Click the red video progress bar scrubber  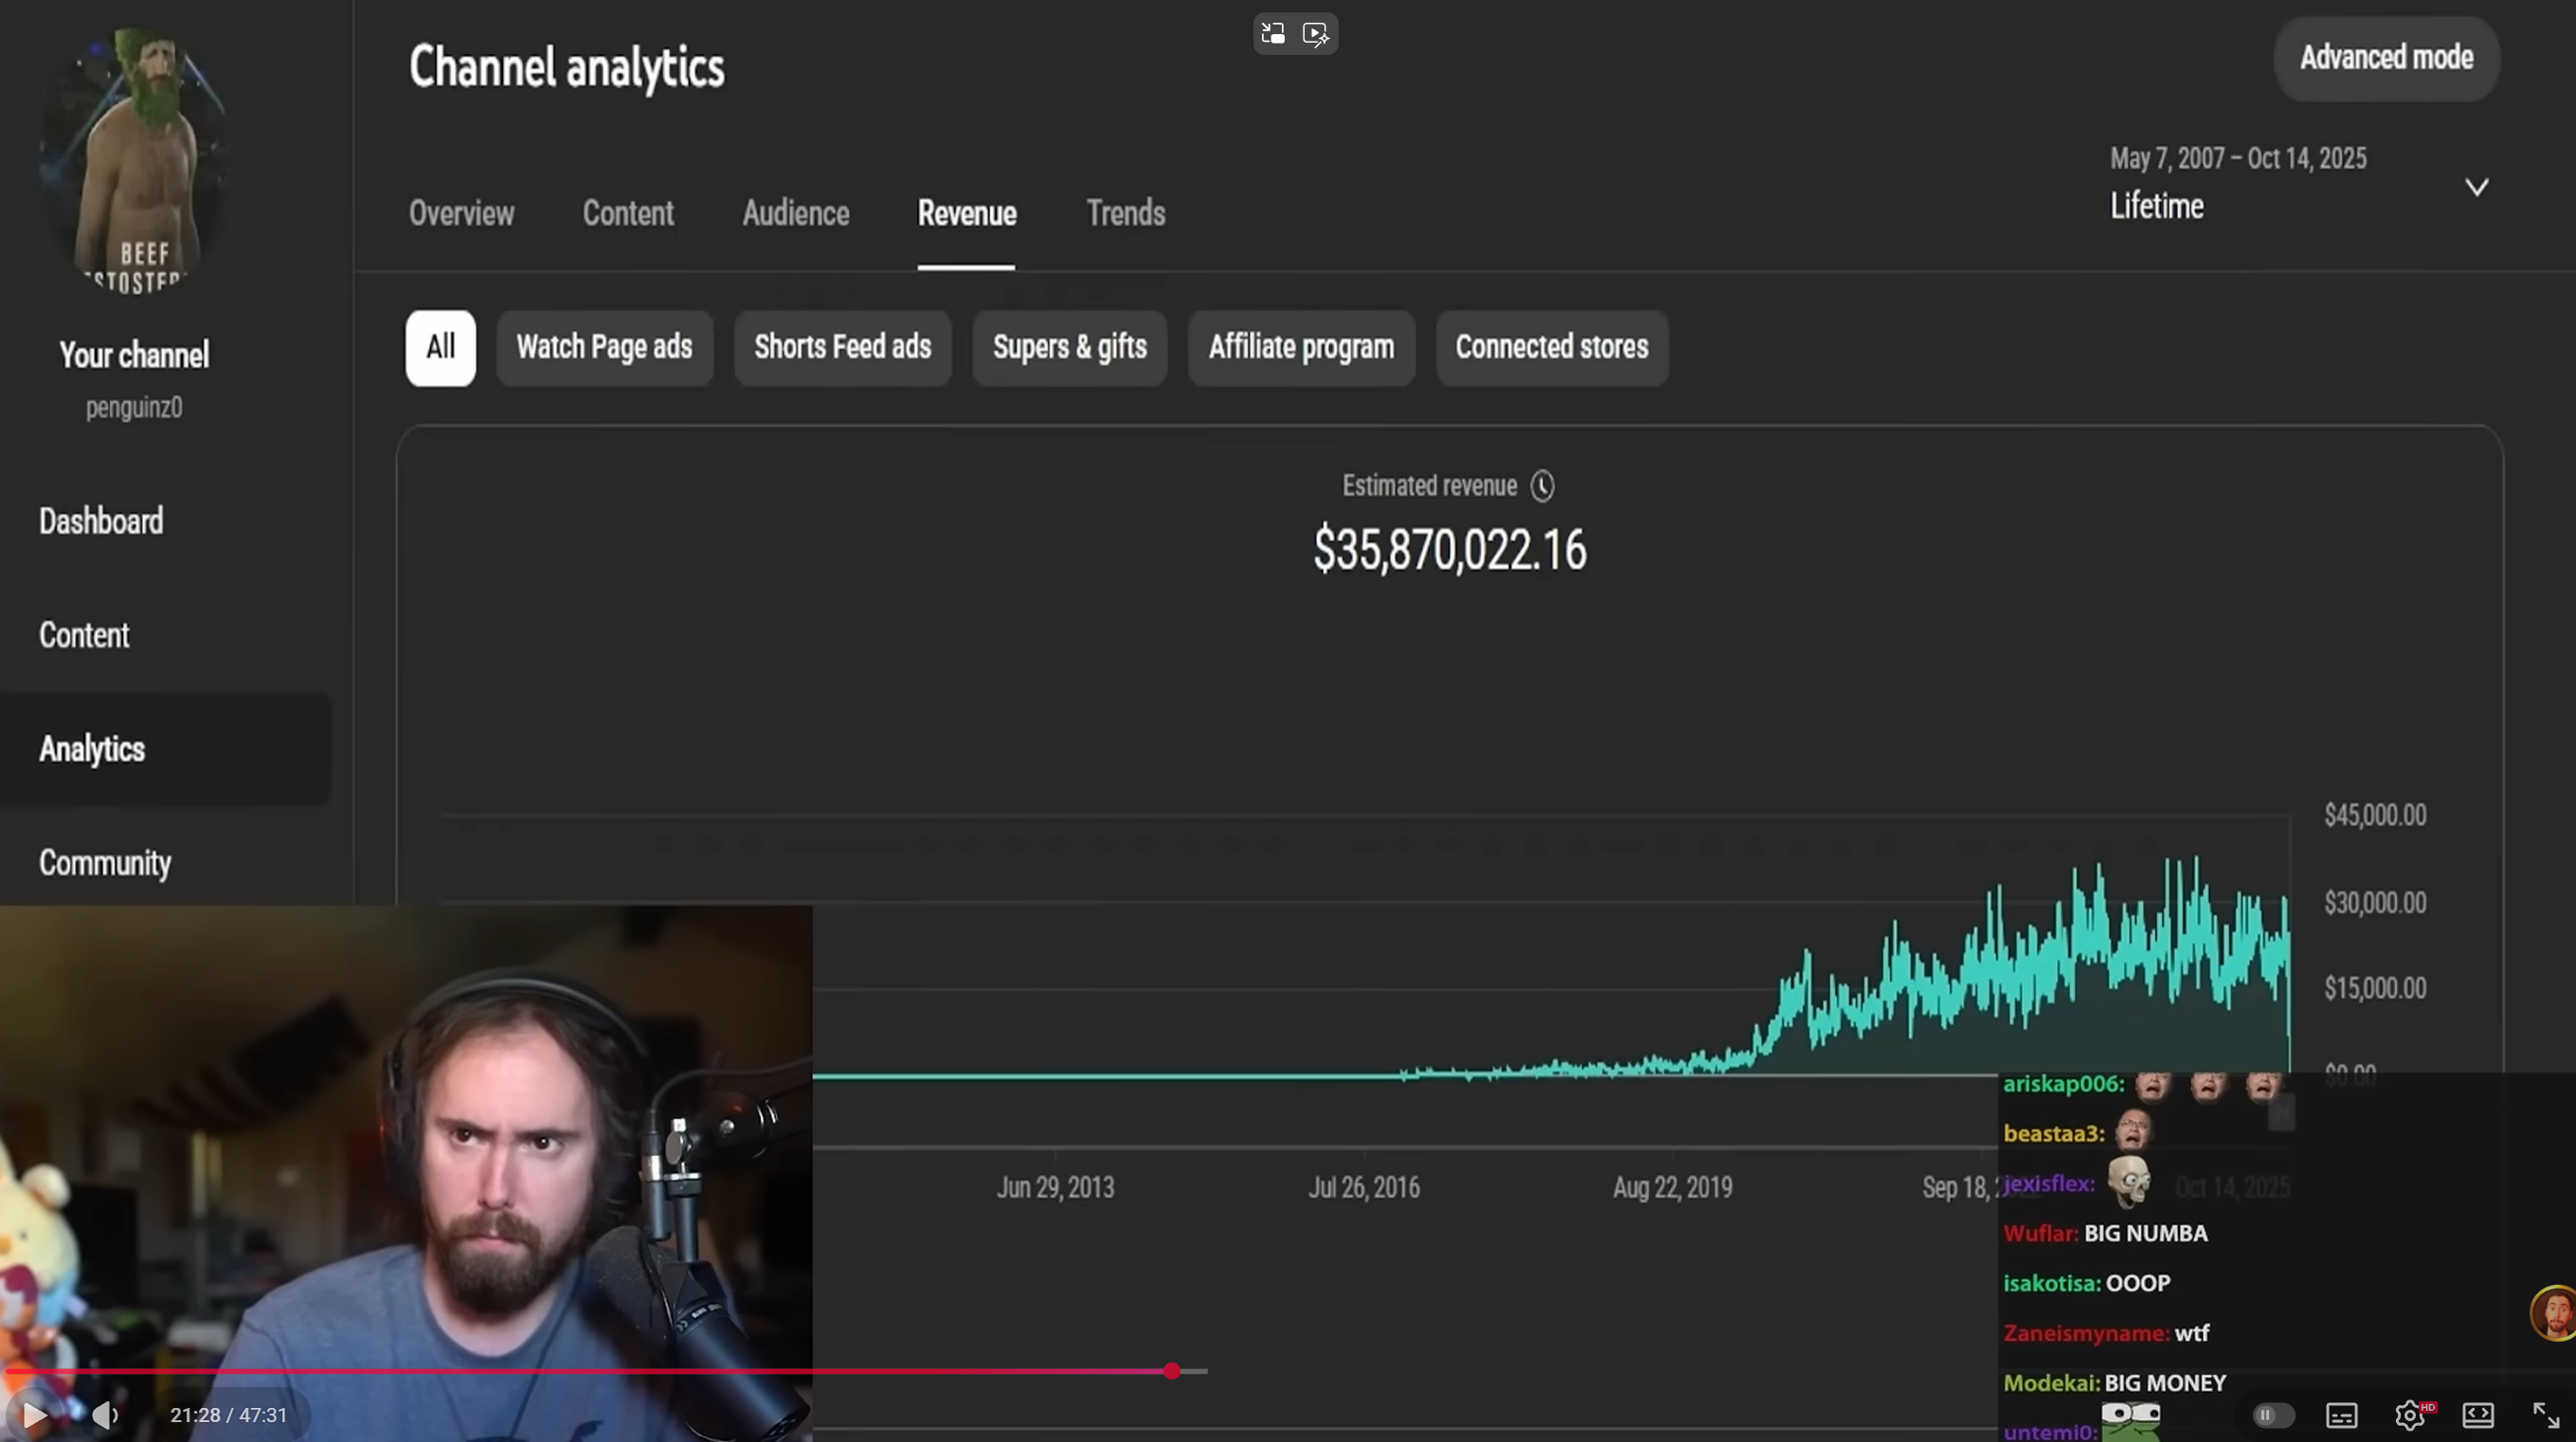pos(1172,1371)
